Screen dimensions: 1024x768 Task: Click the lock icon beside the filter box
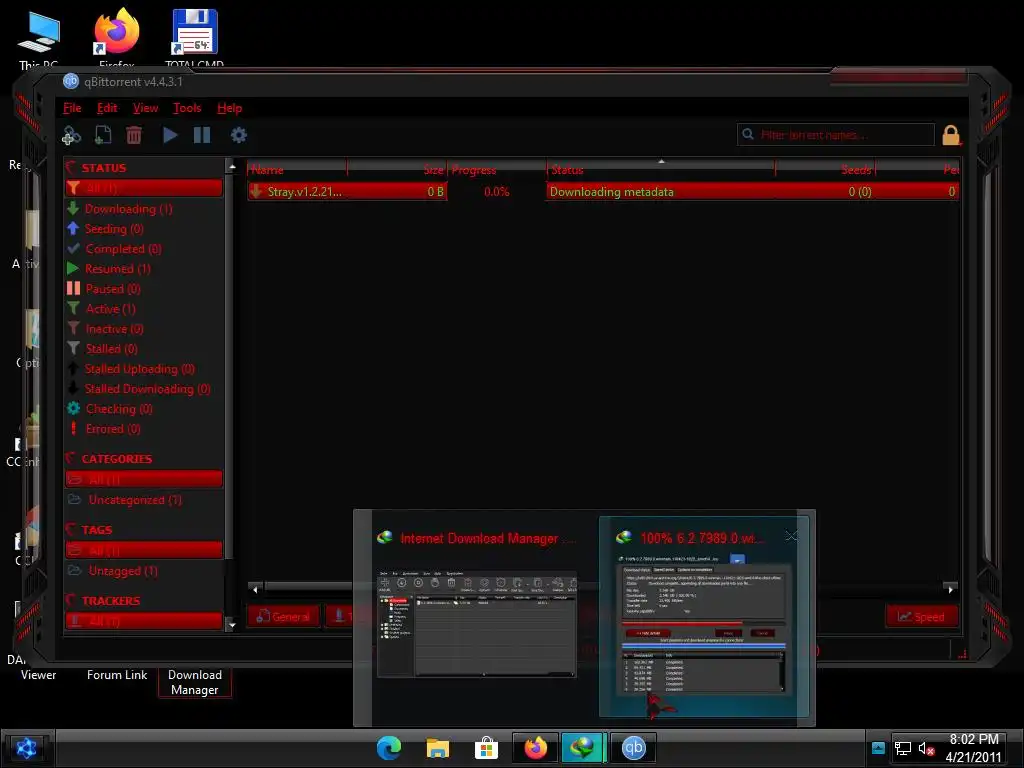(951, 135)
